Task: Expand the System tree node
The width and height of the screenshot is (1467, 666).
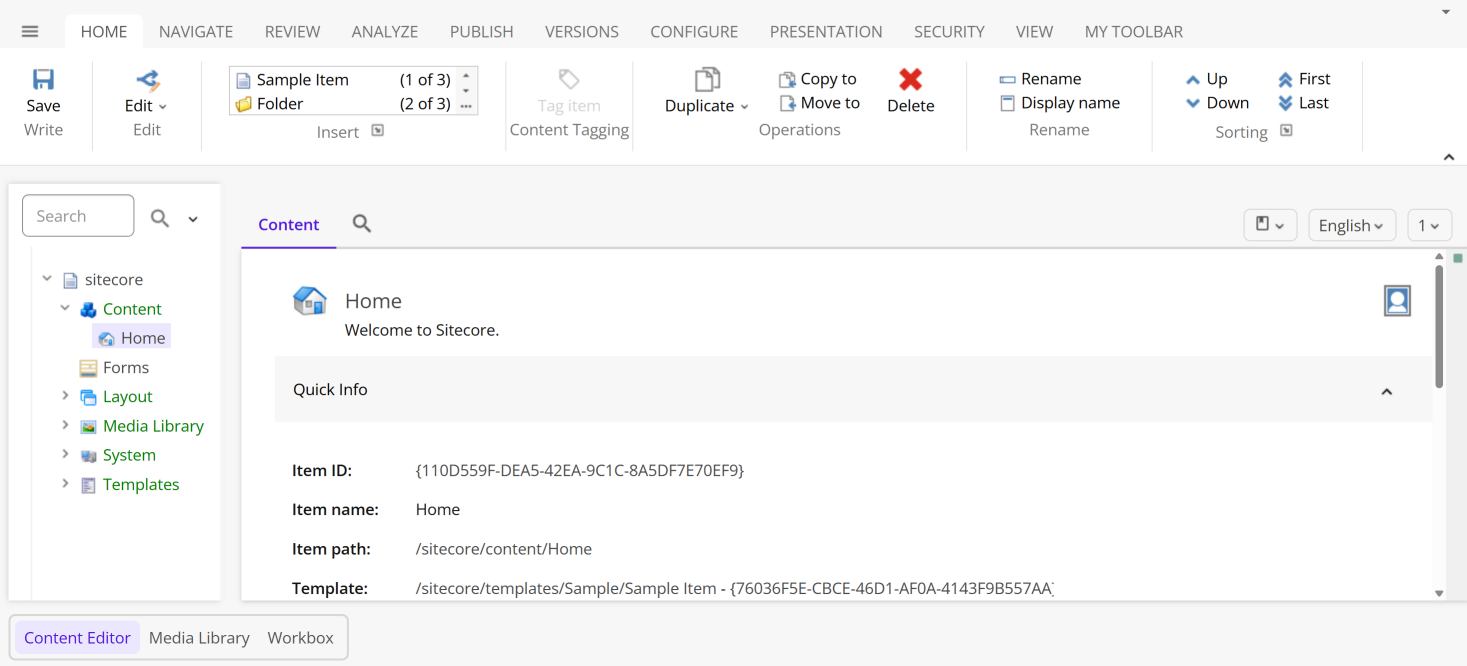Action: pos(65,454)
